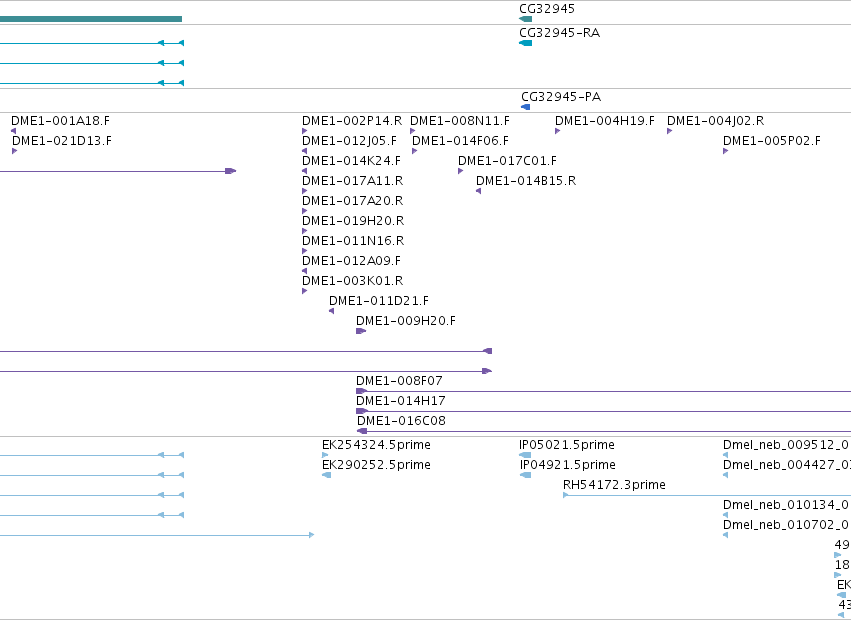Image resolution: width=851 pixels, height=620 pixels.
Task: Select feature DME1-003K01.R
Action: (x=352, y=281)
